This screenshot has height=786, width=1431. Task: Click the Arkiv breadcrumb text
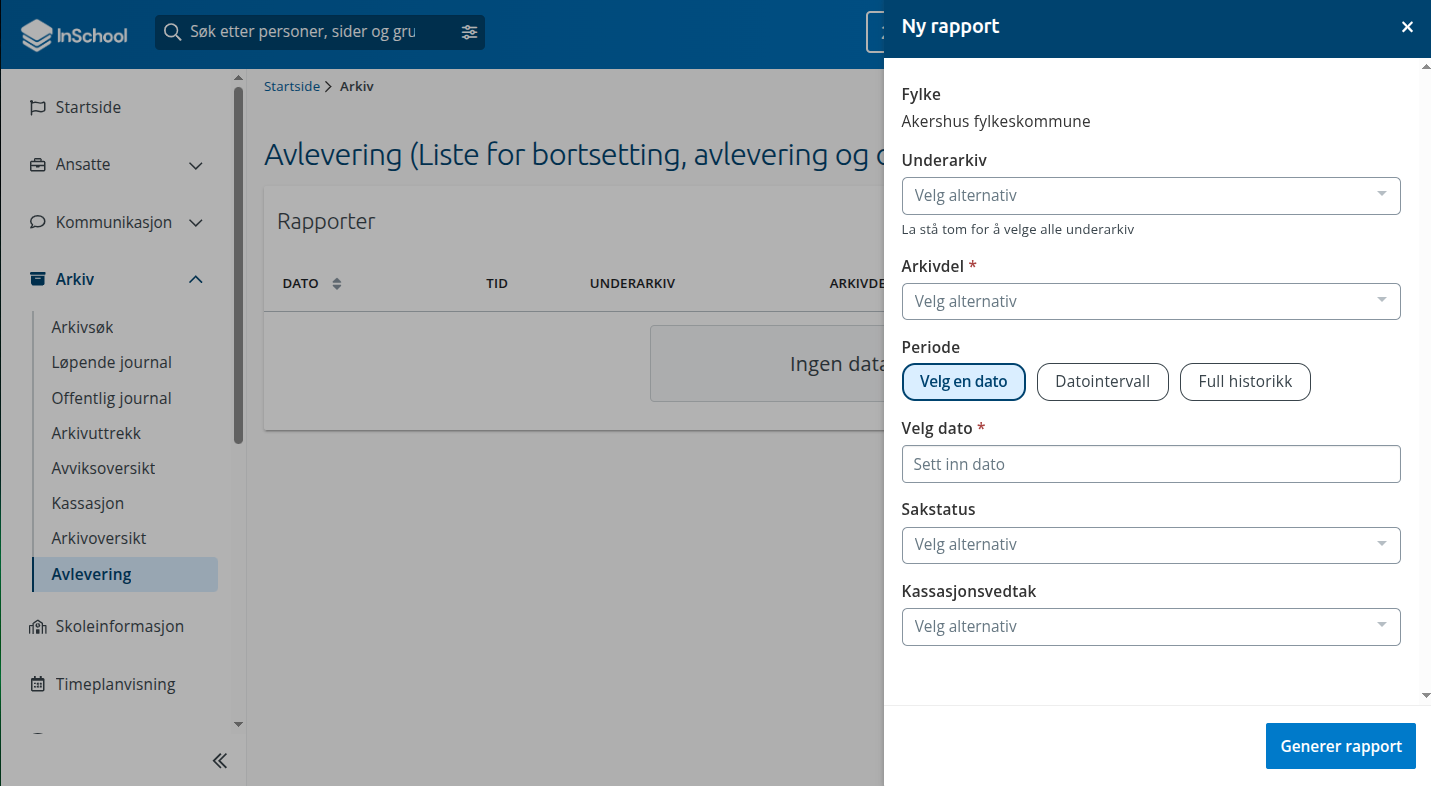357,87
